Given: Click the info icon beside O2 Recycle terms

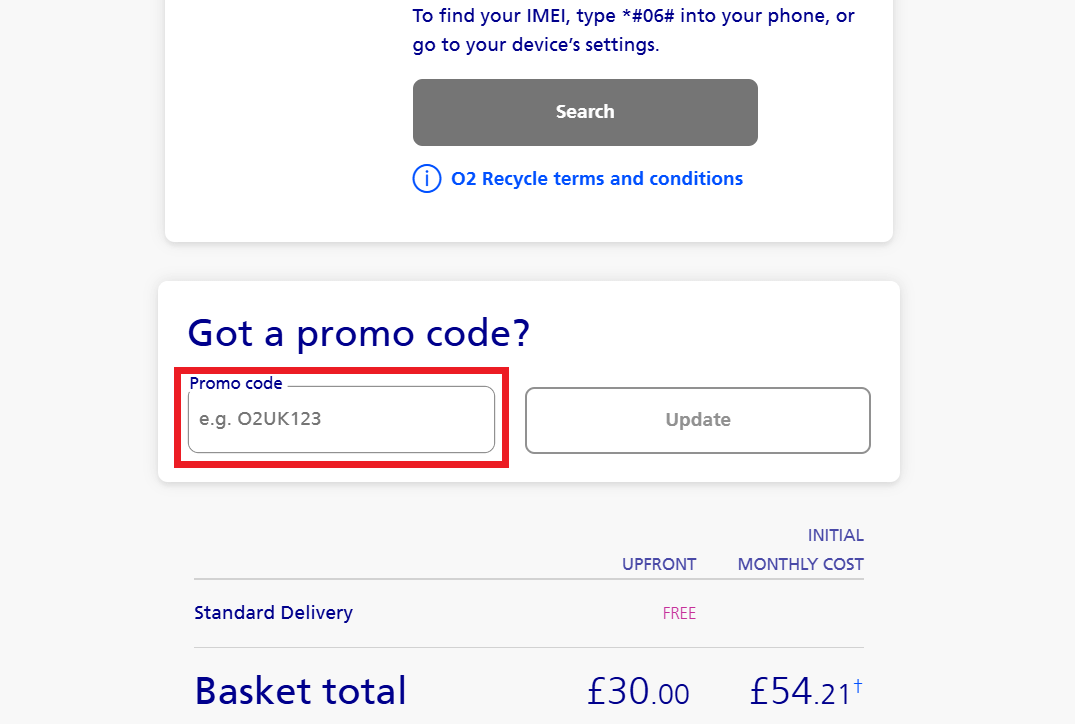Looking at the screenshot, I should [427, 178].
